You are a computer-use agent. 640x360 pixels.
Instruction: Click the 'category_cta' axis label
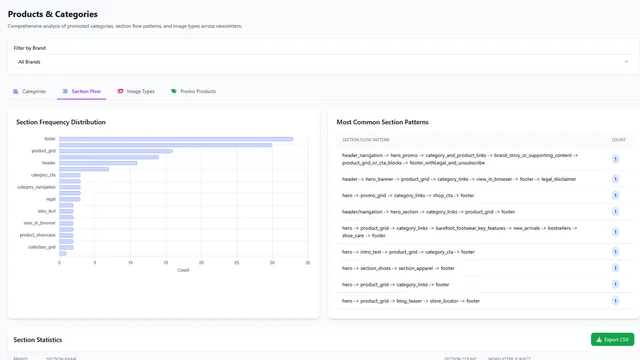43,175
